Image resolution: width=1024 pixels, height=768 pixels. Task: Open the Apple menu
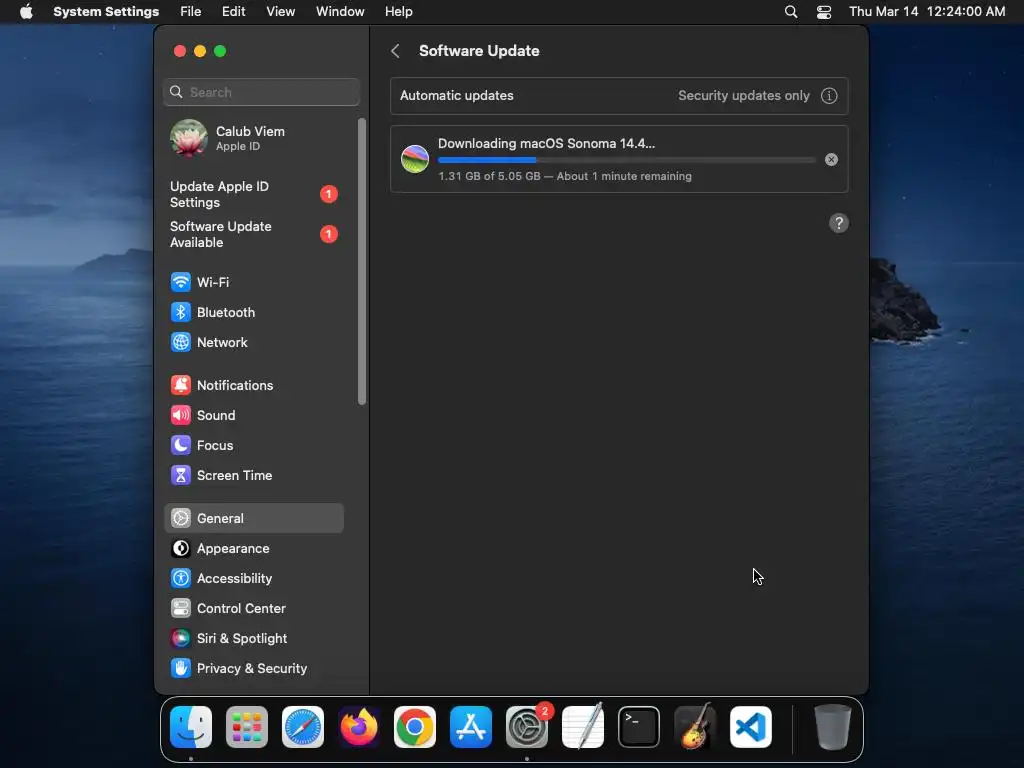pos(26,11)
